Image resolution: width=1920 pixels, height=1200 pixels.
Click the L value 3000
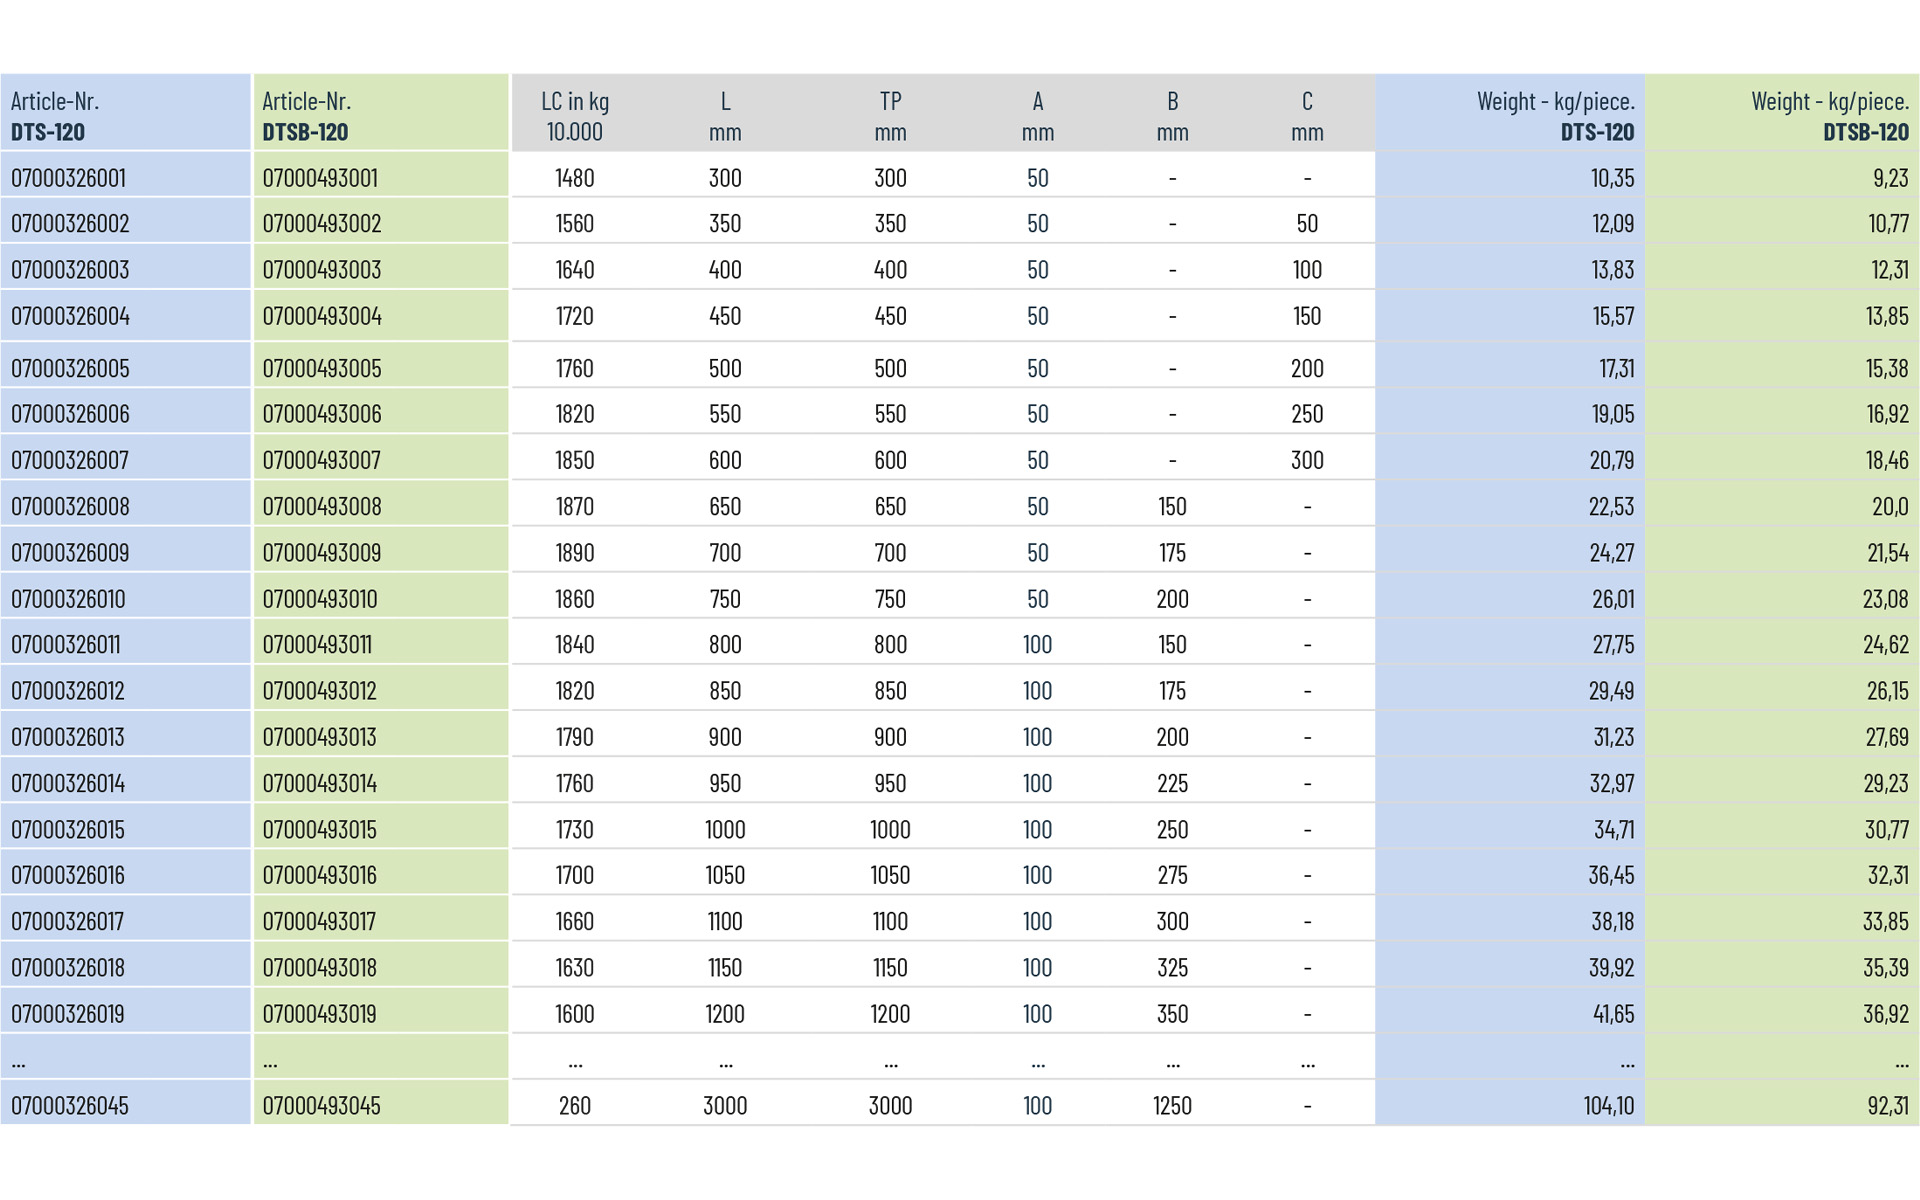tap(725, 1106)
